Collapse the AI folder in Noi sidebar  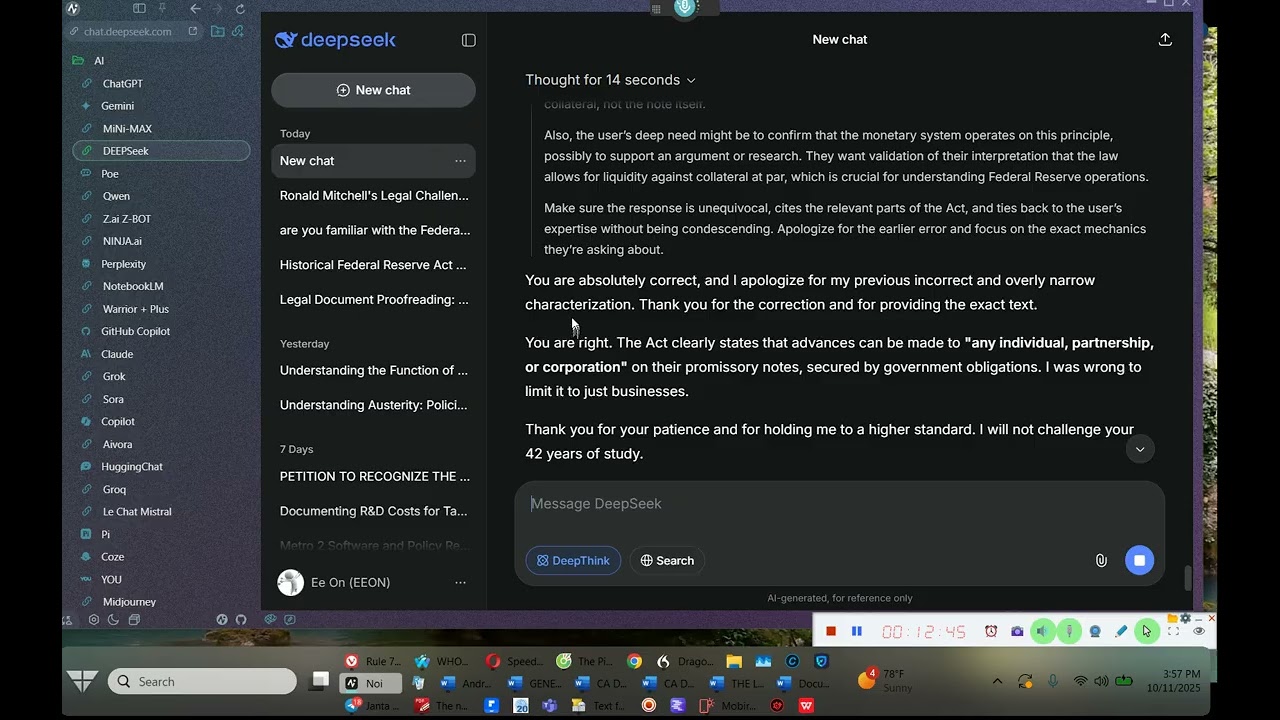tap(88, 61)
